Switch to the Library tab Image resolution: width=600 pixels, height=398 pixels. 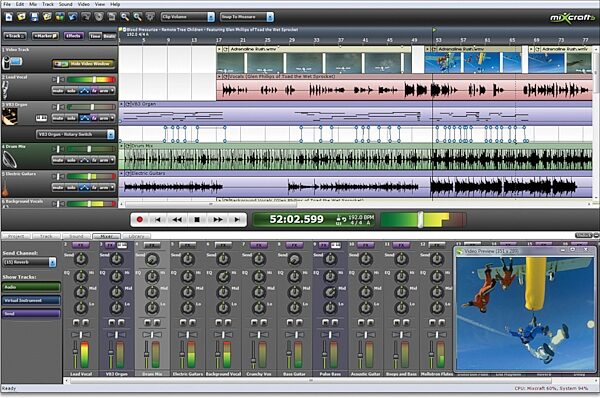click(x=136, y=237)
